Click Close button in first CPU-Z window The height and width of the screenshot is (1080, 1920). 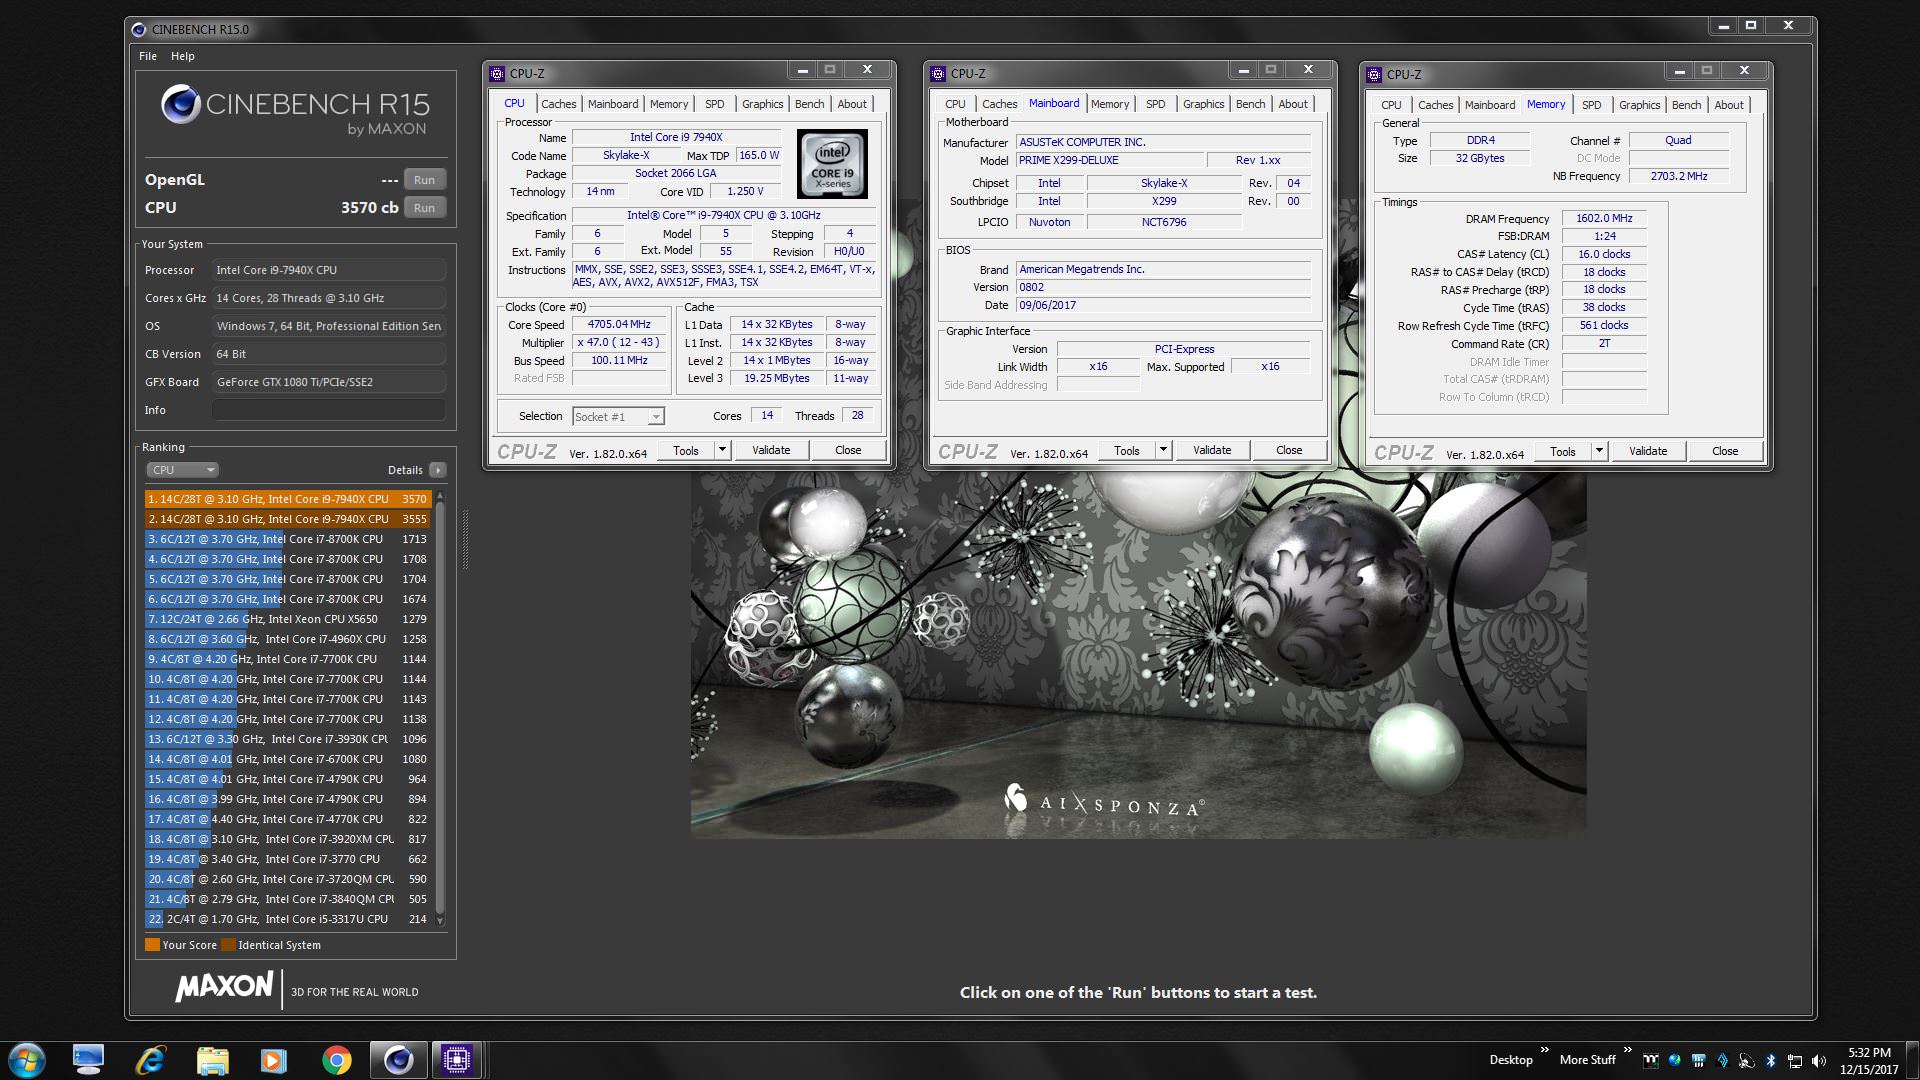(x=848, y=451)
